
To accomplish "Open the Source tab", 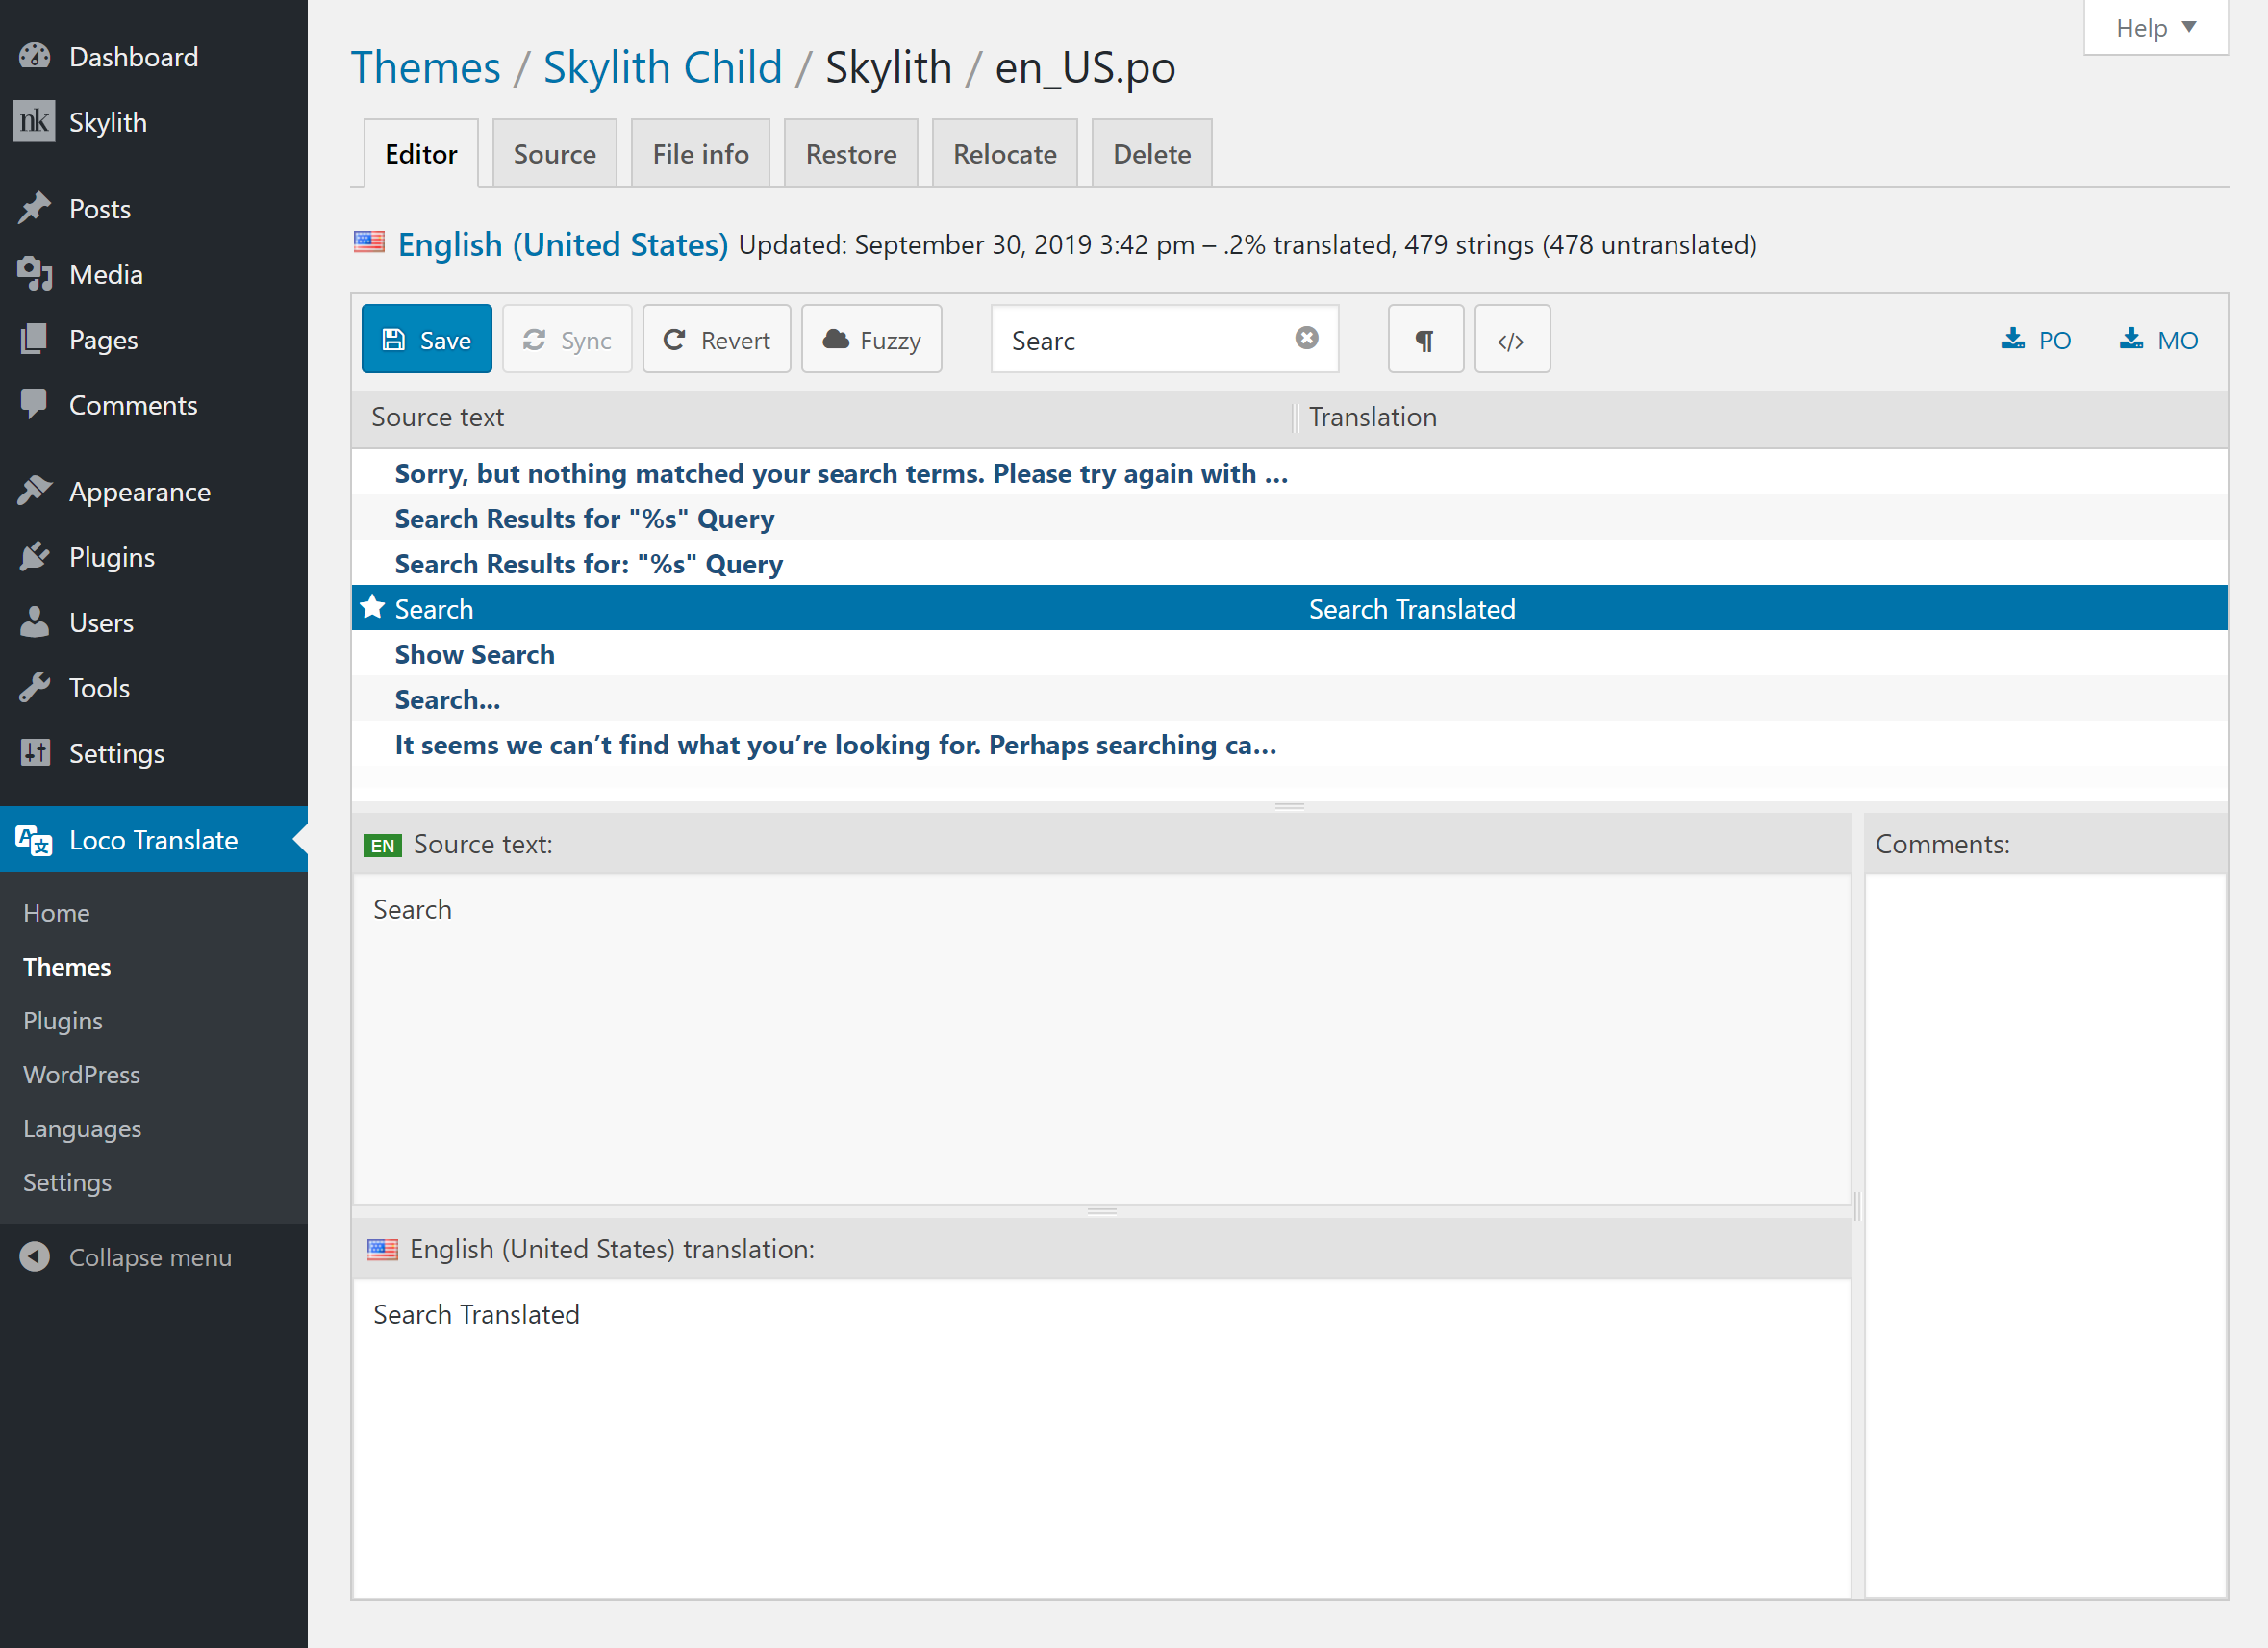I will (554, 154).
